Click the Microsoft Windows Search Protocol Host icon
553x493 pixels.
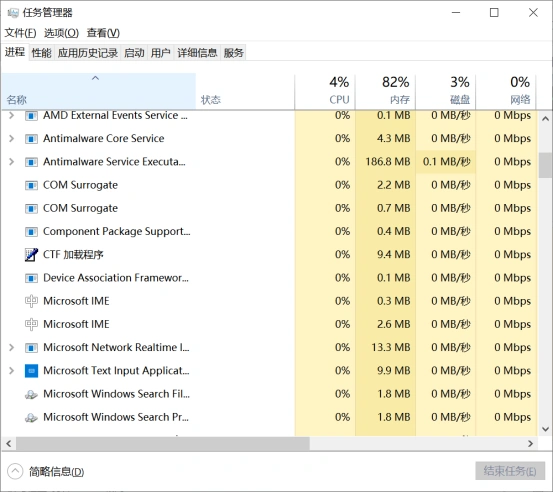click(31, 418)
